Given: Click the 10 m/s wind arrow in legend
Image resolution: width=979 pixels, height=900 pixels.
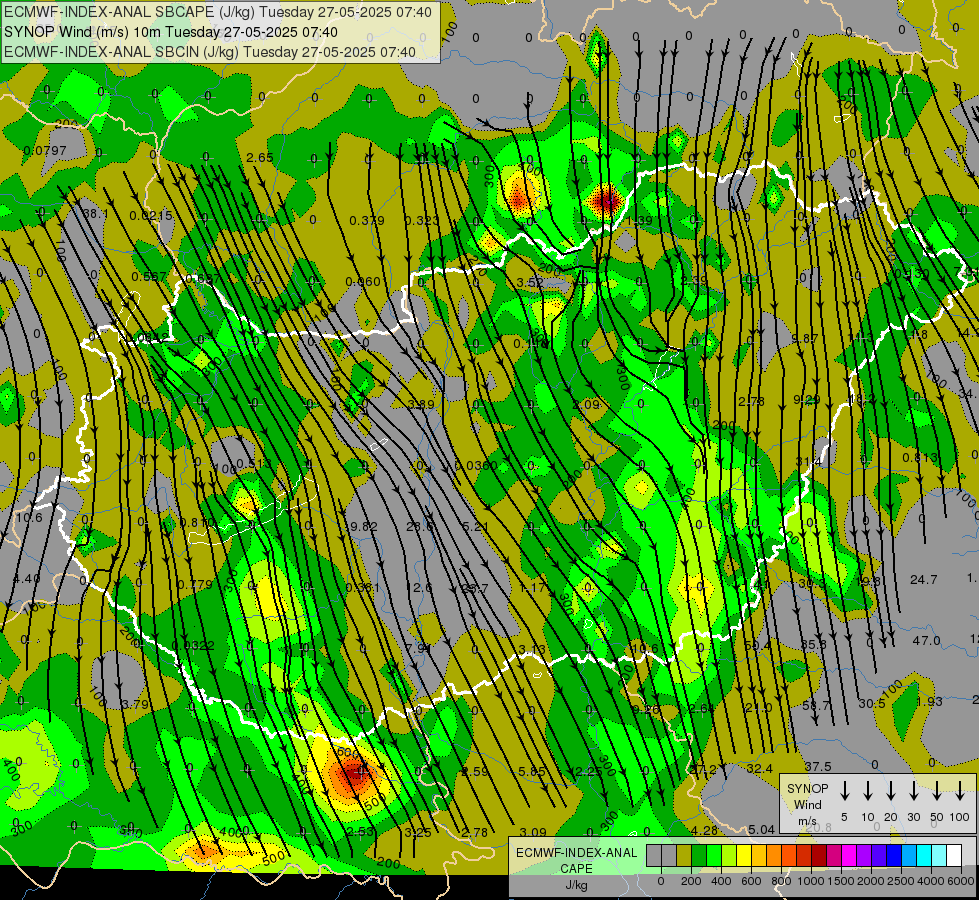Looking at the screenshot, I should (868, 792).
